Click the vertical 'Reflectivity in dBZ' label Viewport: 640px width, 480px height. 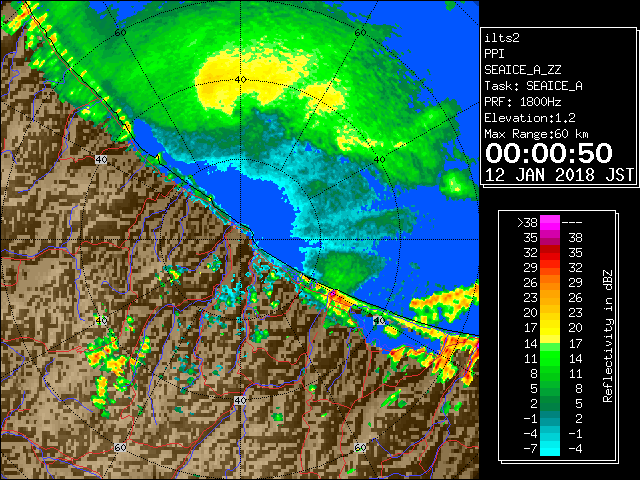(x=608, y=336)
